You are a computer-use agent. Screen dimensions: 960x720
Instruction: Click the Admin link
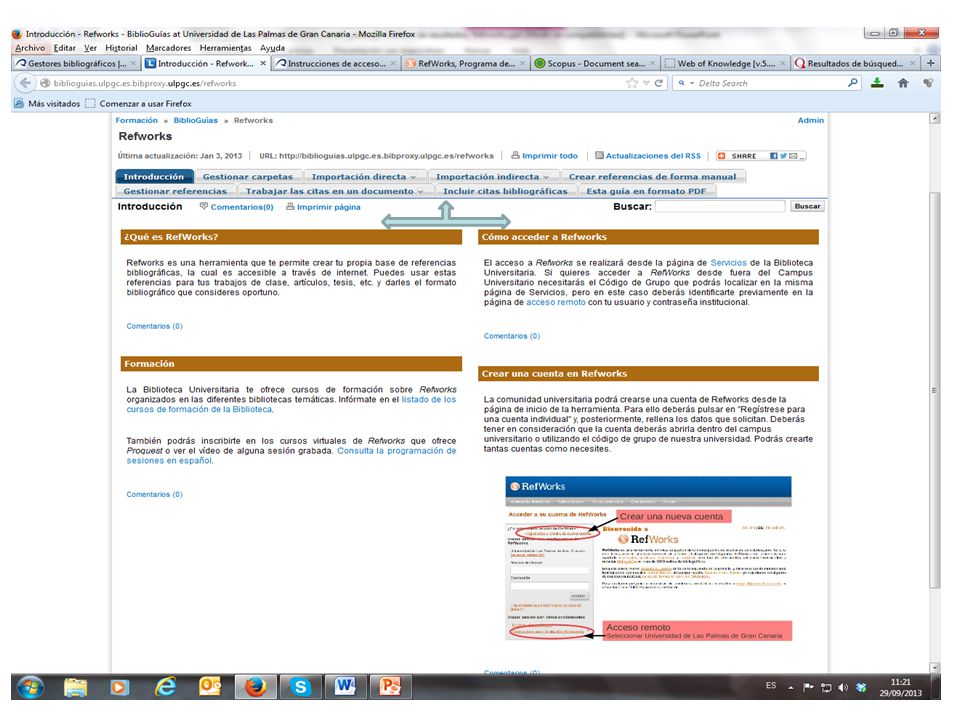(811, 120)
